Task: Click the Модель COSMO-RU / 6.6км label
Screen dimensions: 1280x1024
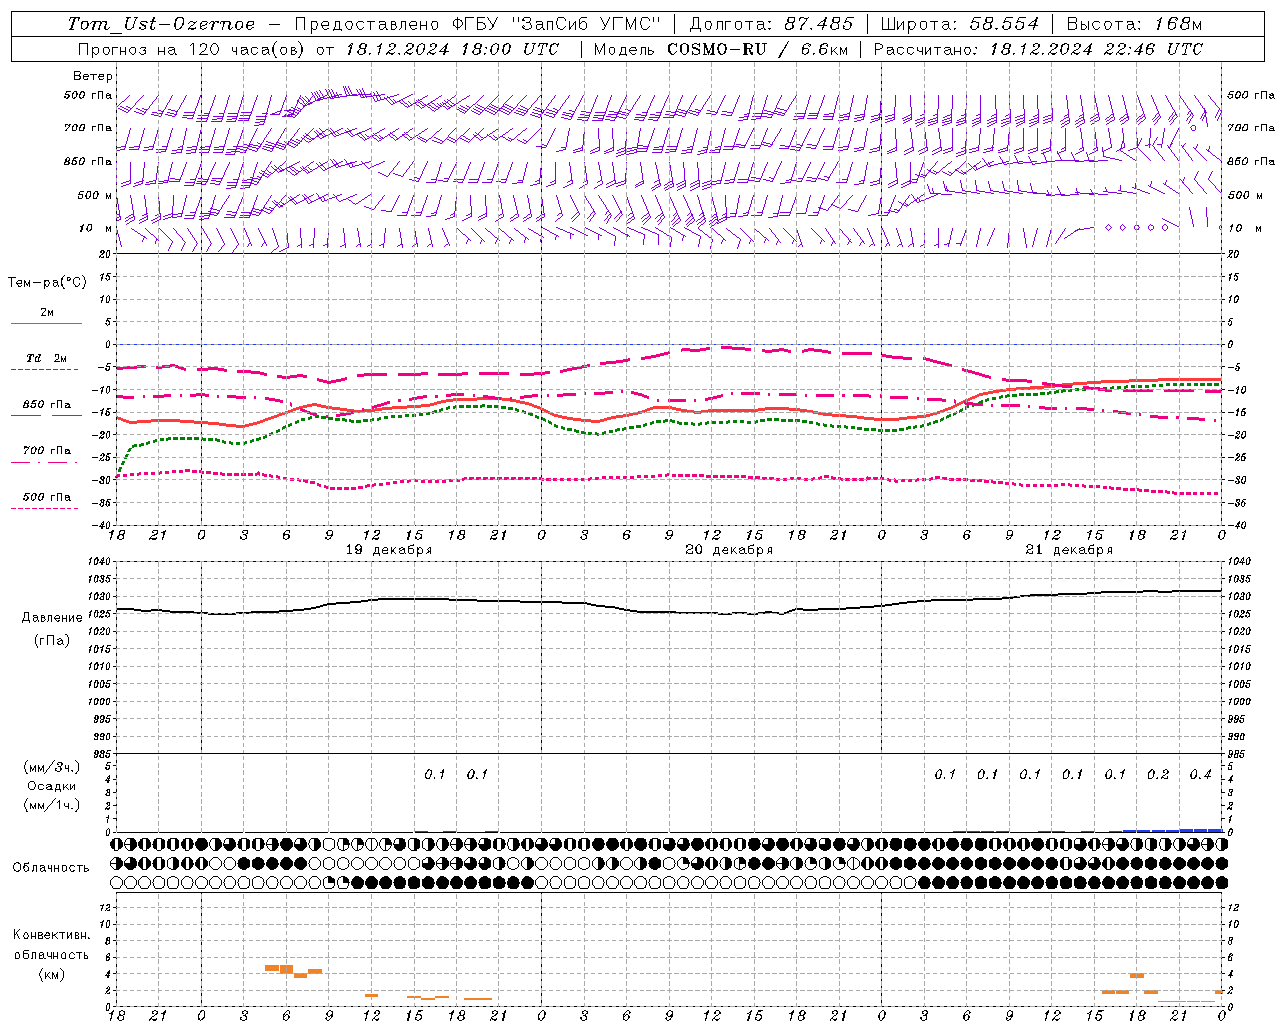Action: pos(720,49)
